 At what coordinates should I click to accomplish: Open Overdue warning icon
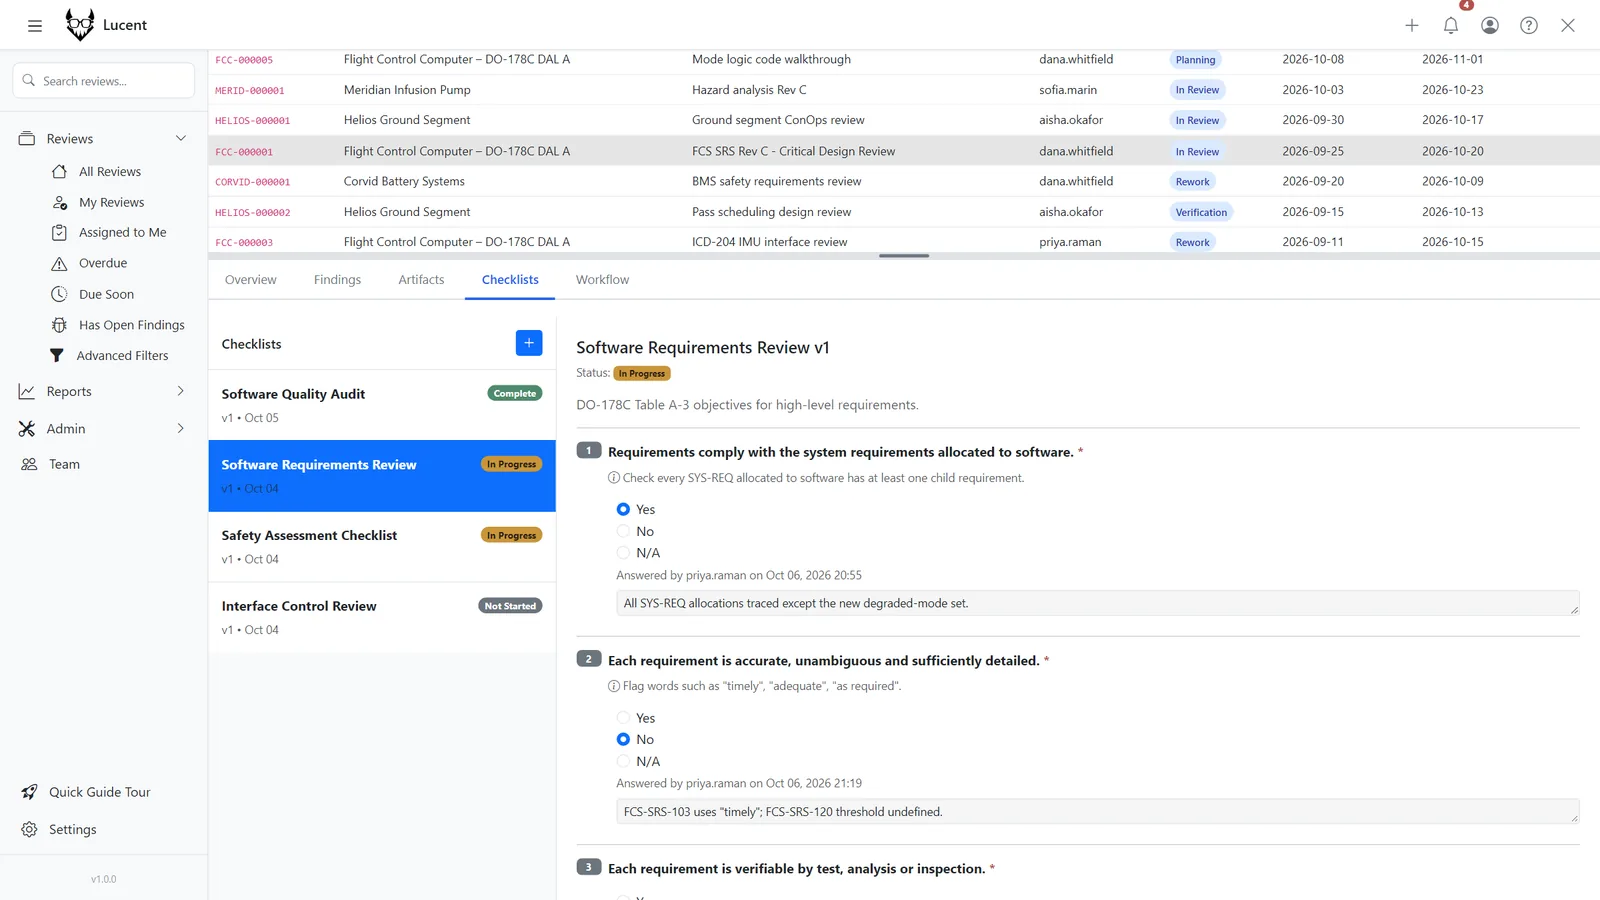[60, 264]
